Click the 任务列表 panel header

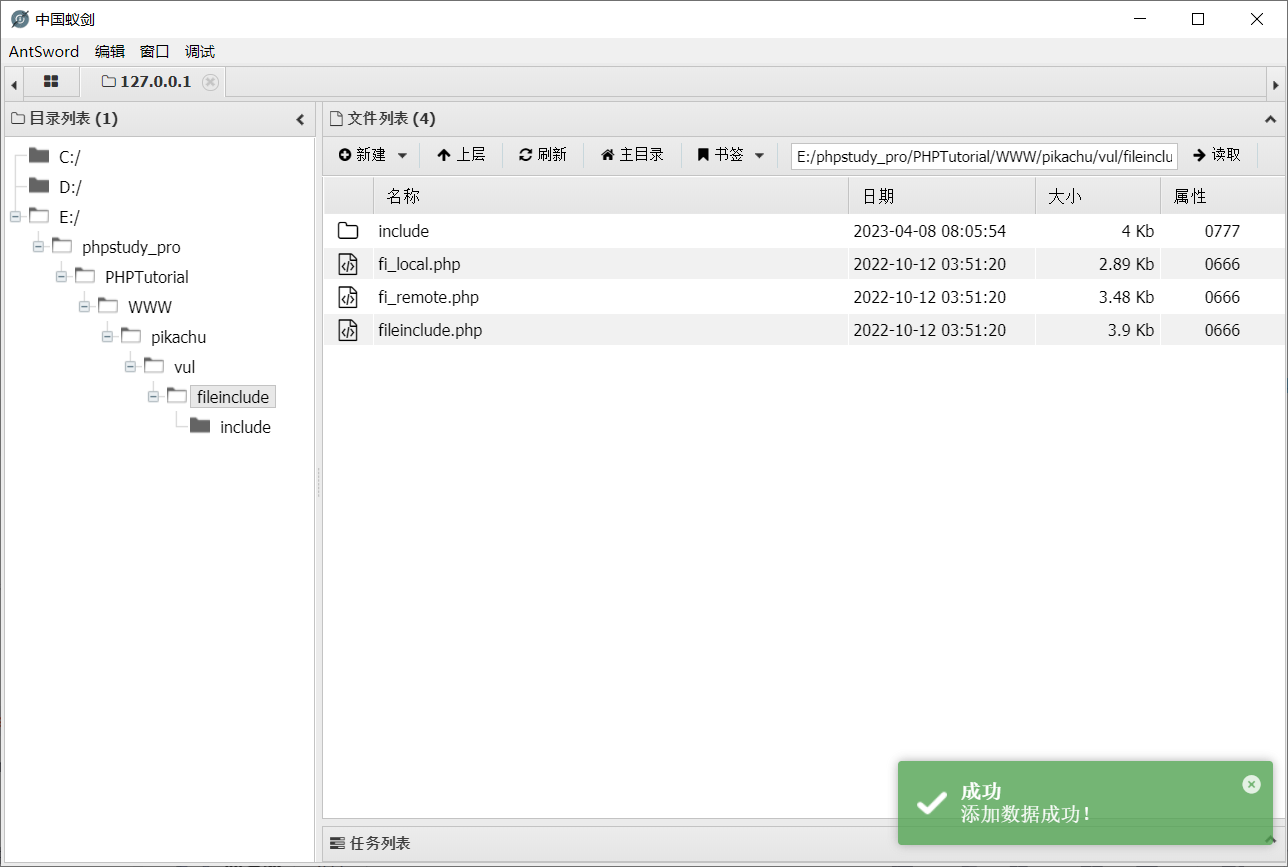[x=804, y=843]
